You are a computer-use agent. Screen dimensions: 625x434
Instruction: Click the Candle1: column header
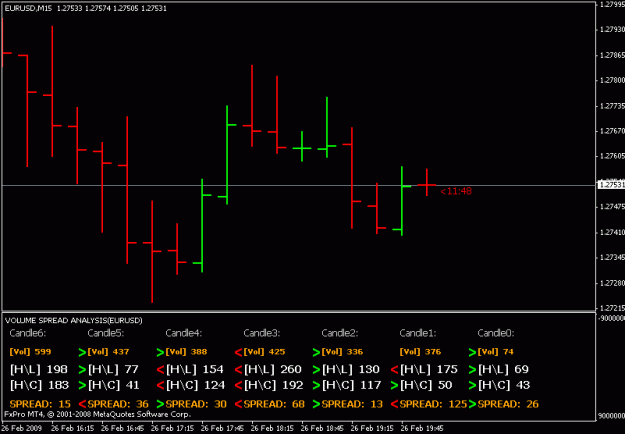[418, 333]
